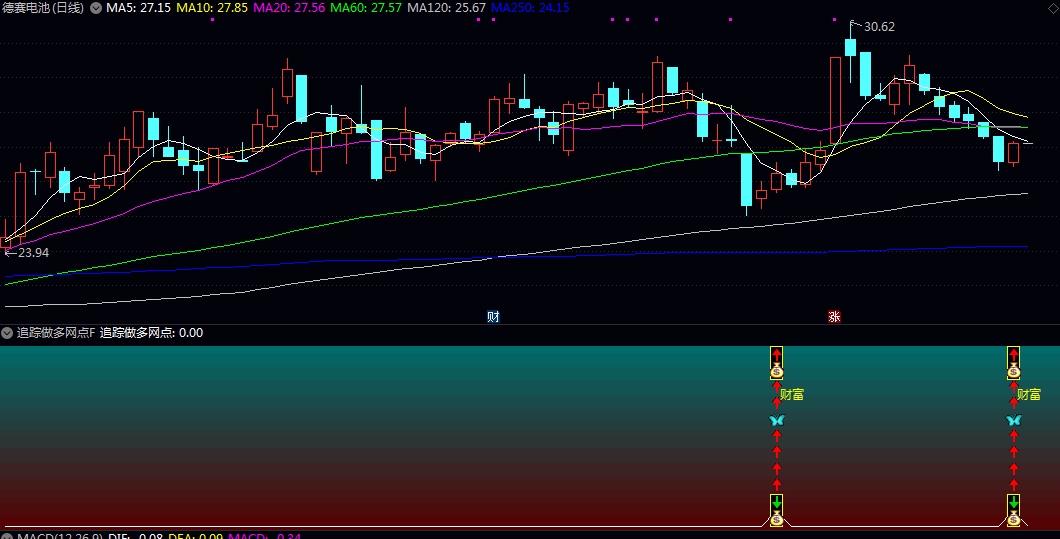
Task: Click the right signal's top money bag icon
Action: (1013, 371)
